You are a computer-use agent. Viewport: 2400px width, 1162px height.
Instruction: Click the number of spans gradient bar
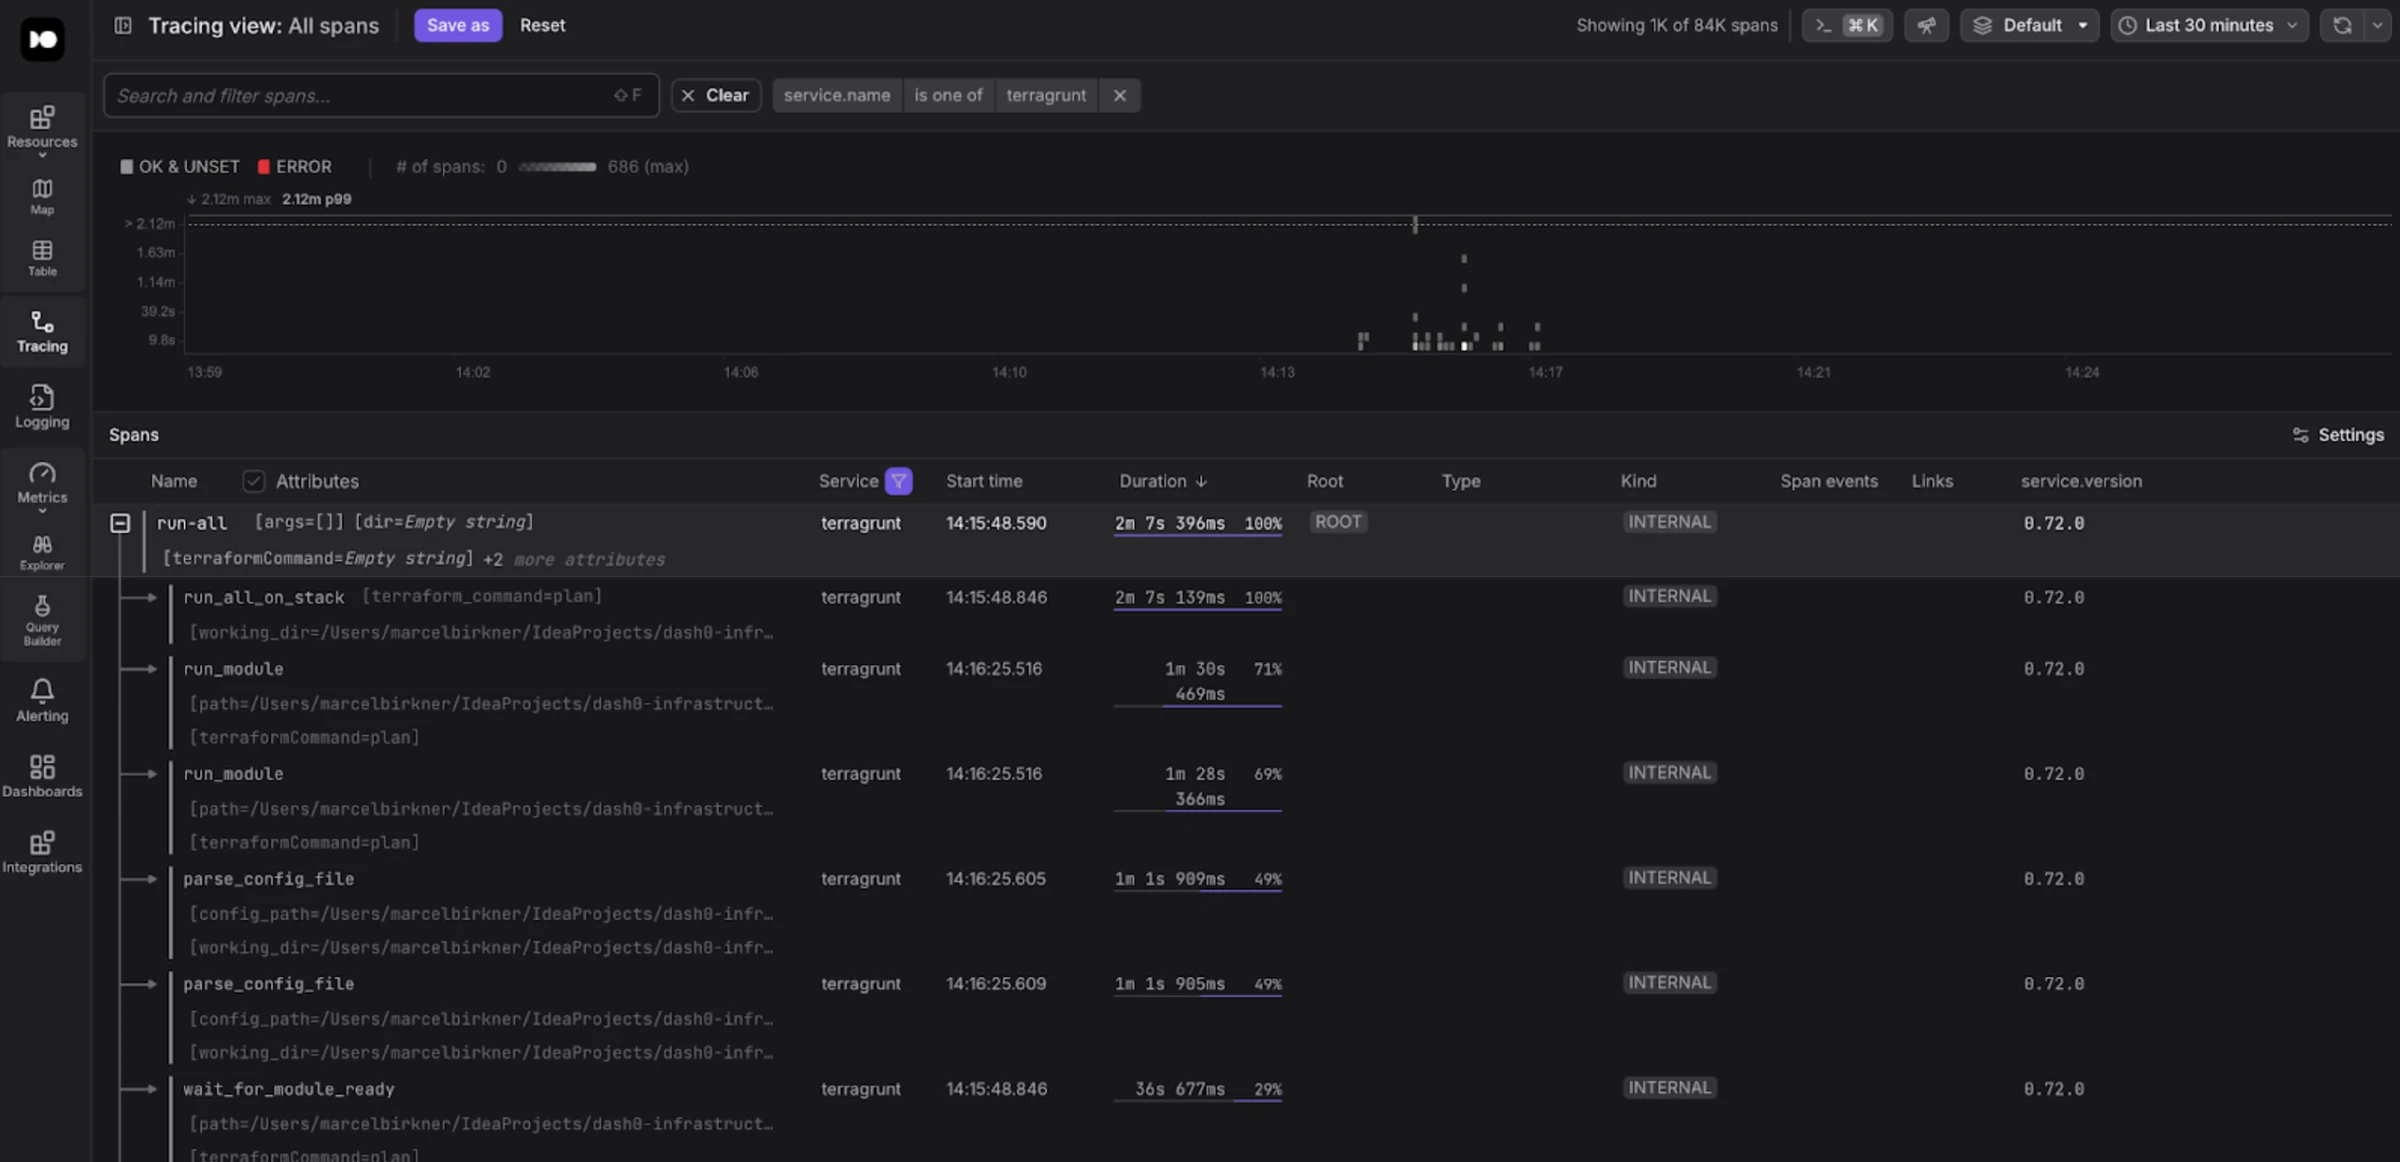pyautogui.click(x=557, y=167)
